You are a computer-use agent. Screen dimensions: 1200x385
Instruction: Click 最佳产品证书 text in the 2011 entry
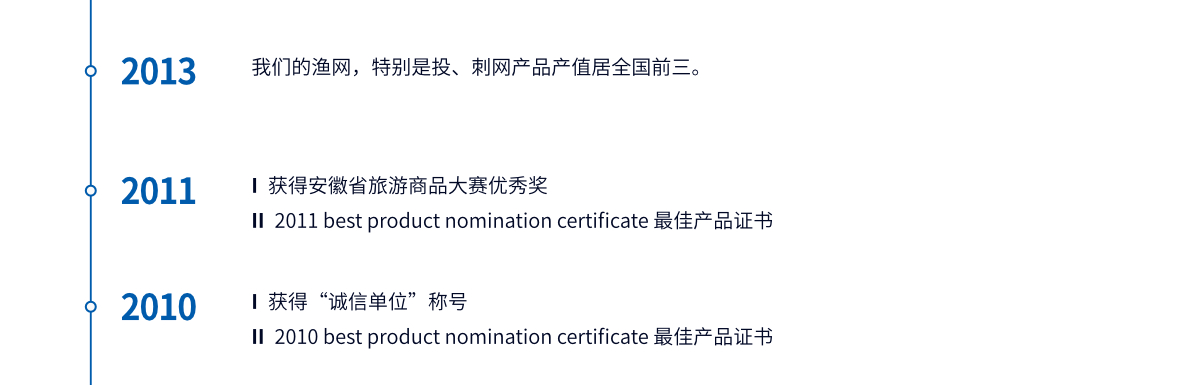pyautogui.click(x=713, y=221)
